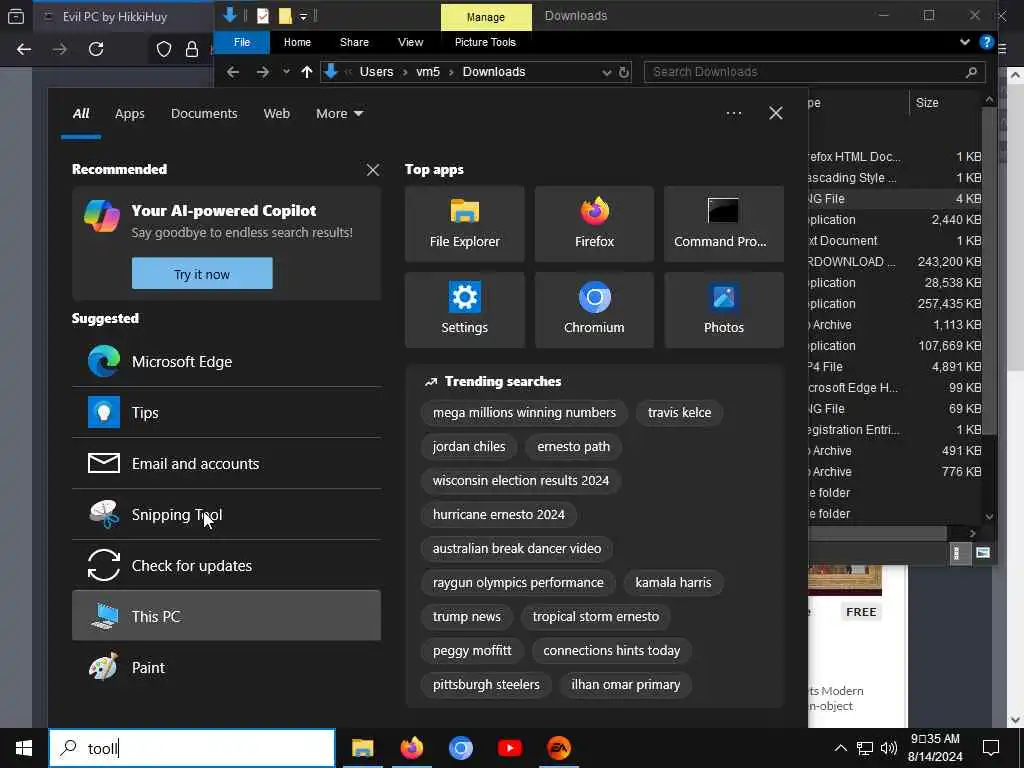Open Quick Access Toolbar customize dropdown
The image size is (1024, 768).
coord(304,16)
